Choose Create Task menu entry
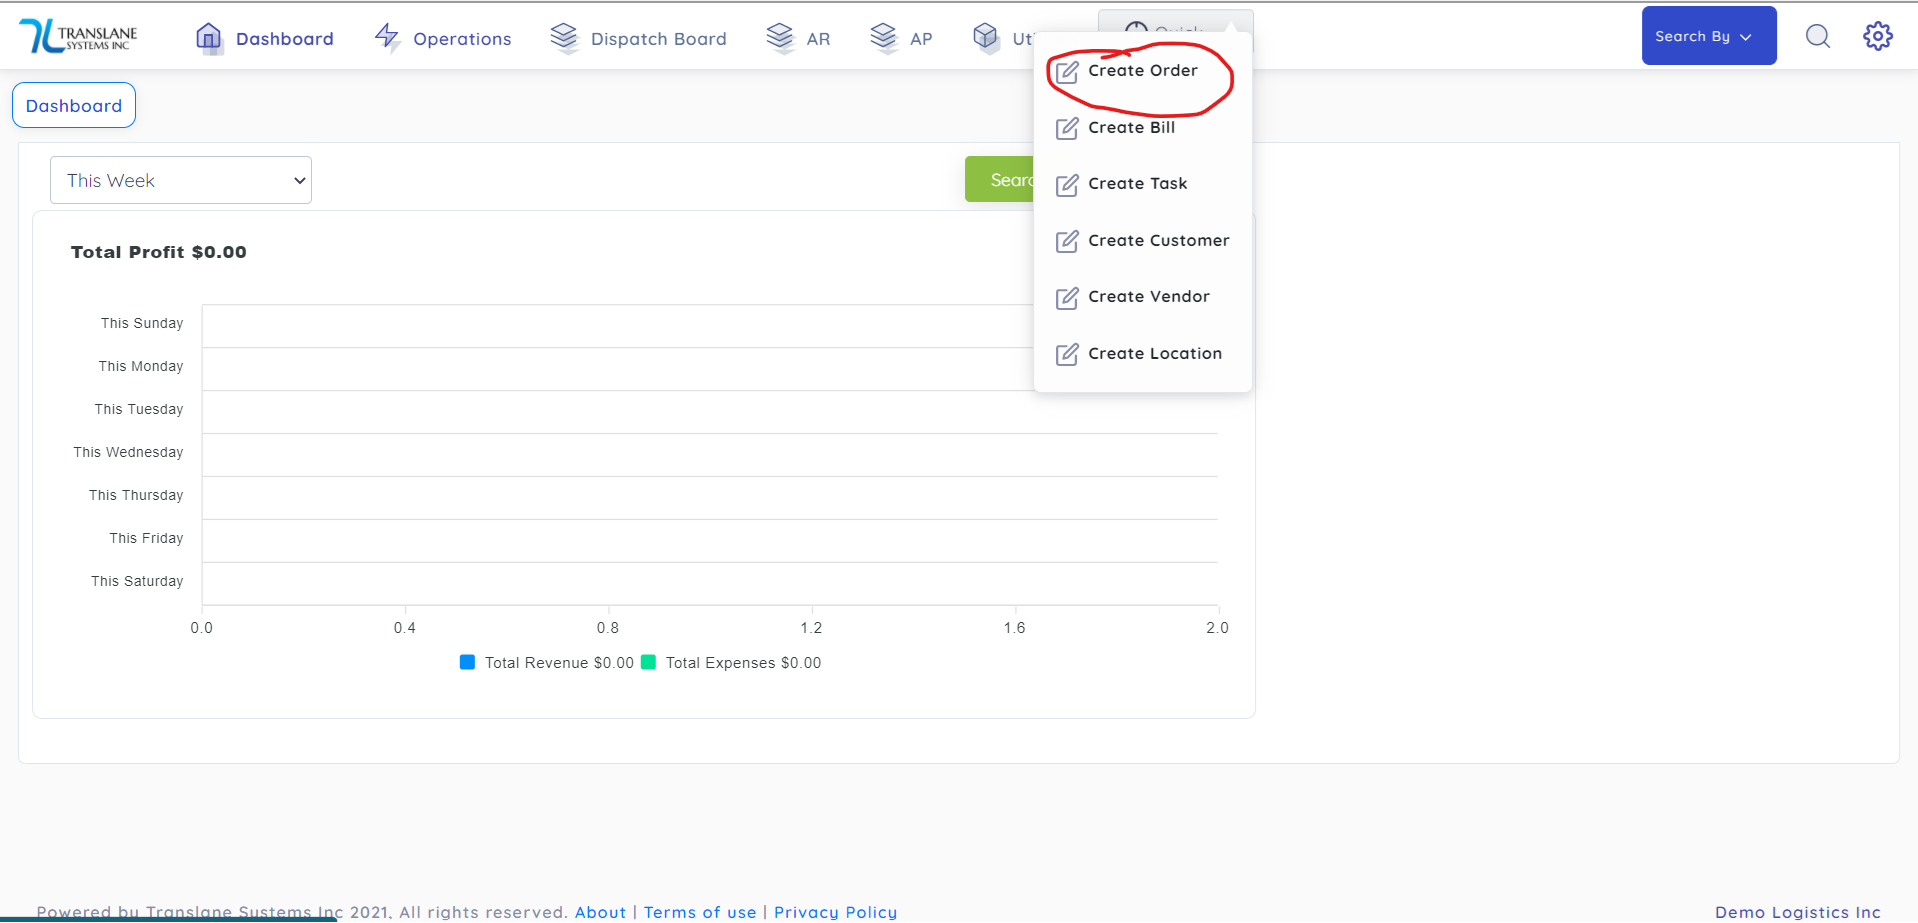 pyautogui.click(x=1137, y=184)
